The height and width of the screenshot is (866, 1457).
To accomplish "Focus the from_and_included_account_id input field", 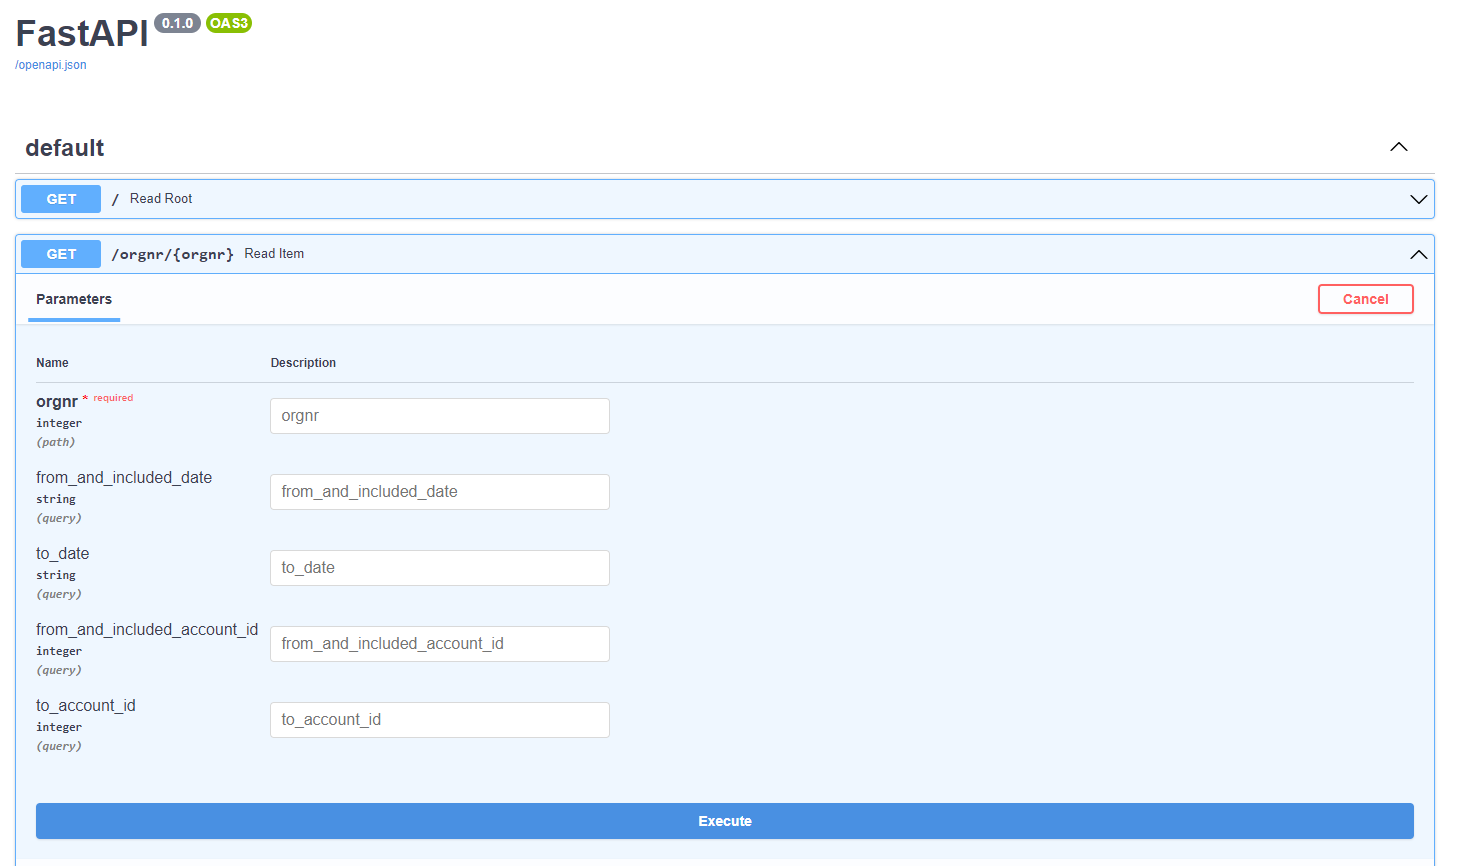I will pos(440,644).
